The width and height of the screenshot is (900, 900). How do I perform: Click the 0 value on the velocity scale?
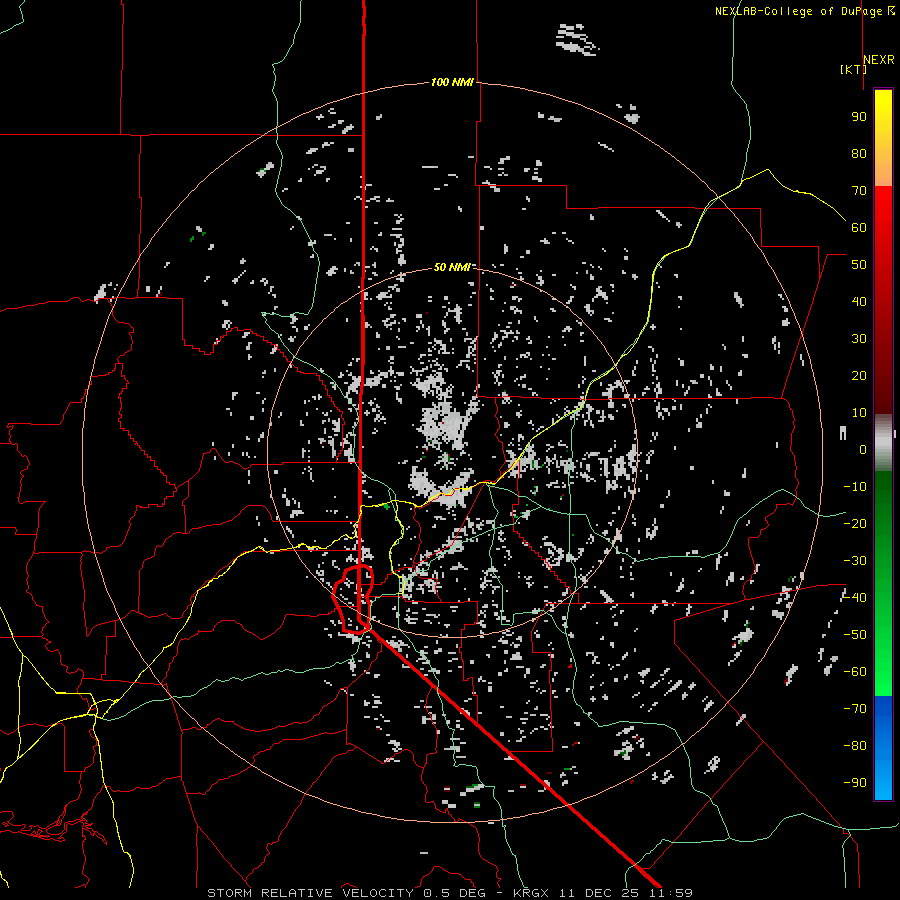(x=863, y=450)
